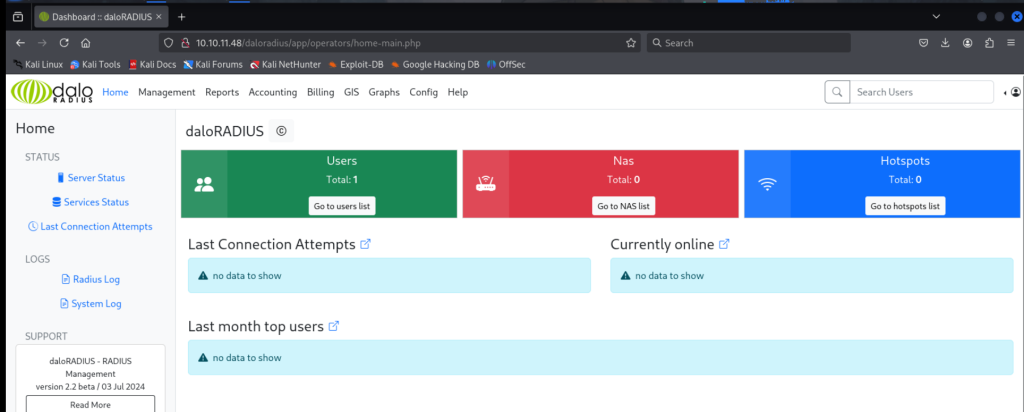Click the router icon on Nas card
1024x412 pixels.
click(x=485, y=185)
